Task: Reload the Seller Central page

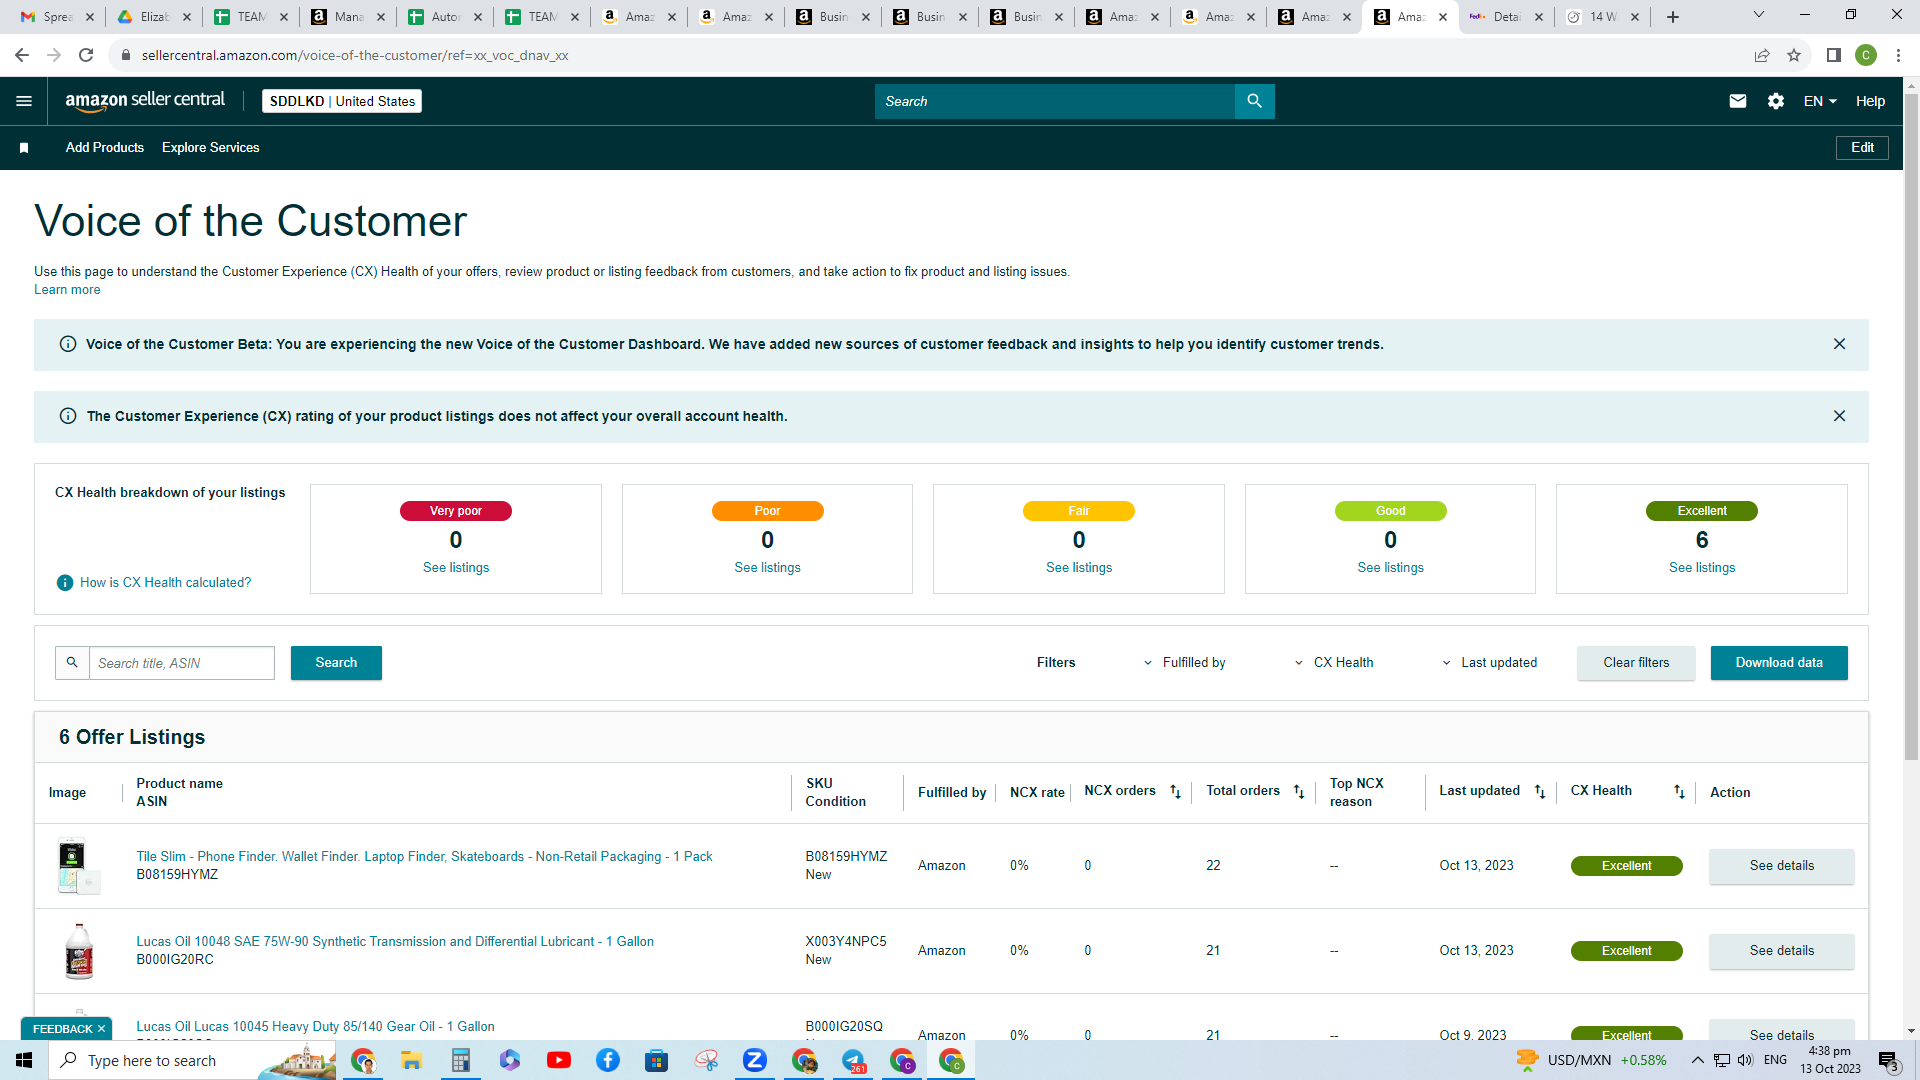Action: (86, 55)
